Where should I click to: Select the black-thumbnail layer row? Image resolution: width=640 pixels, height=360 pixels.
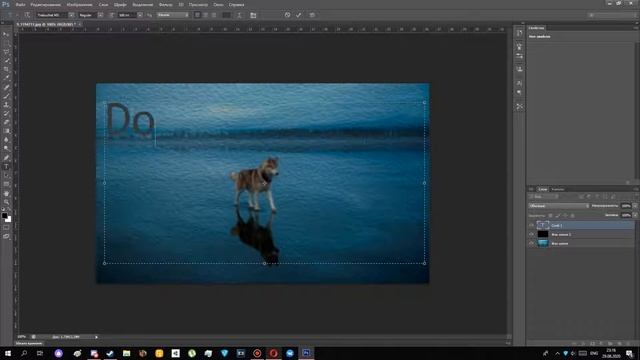click(581, 234)
